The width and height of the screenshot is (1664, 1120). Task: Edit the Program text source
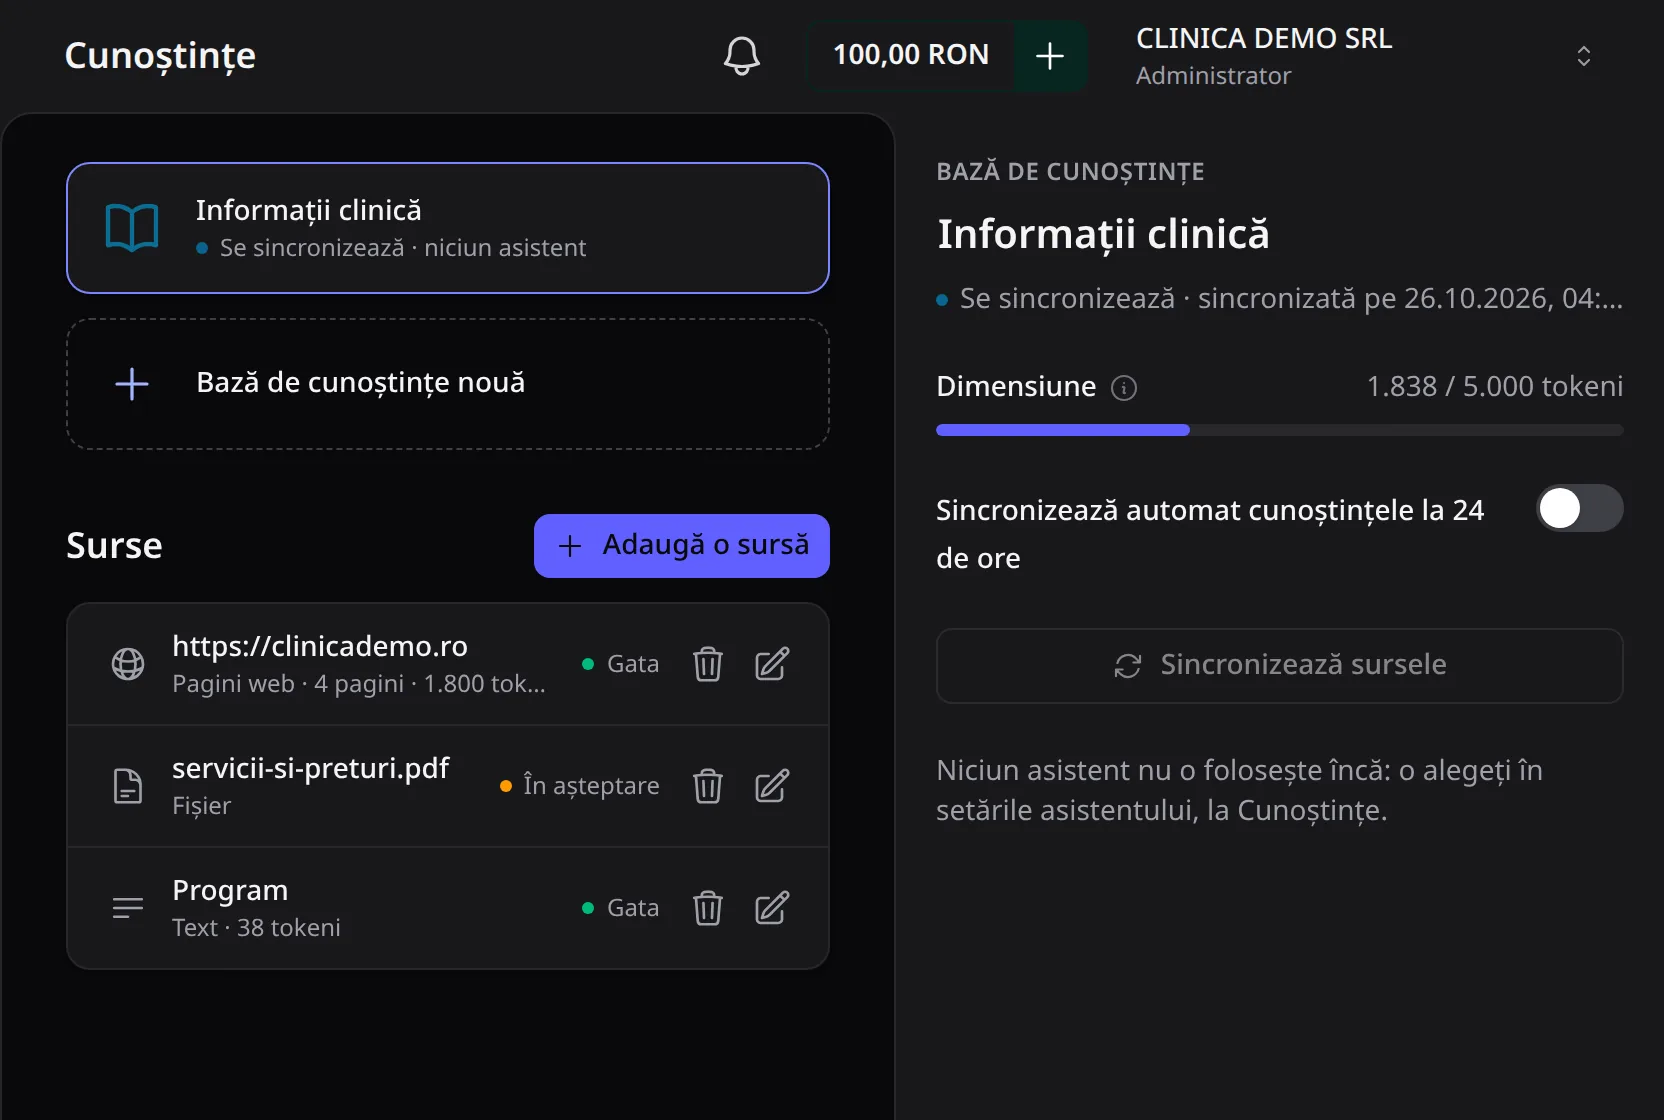(772, 908)
